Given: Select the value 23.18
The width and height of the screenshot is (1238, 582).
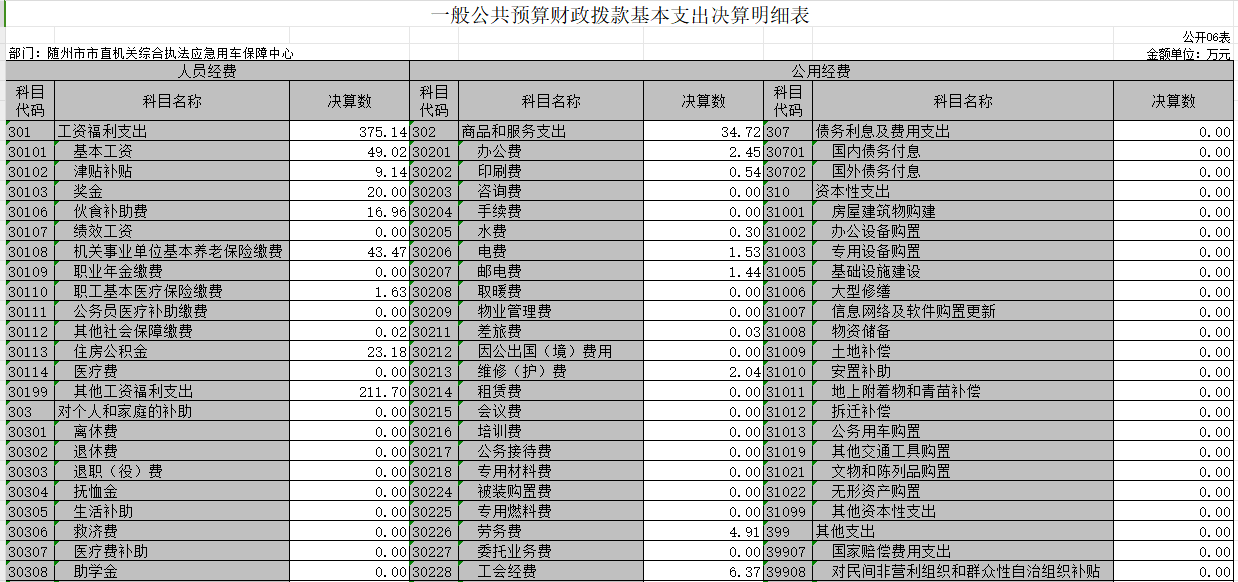Looking at the screenshot, I should point(350,351).
